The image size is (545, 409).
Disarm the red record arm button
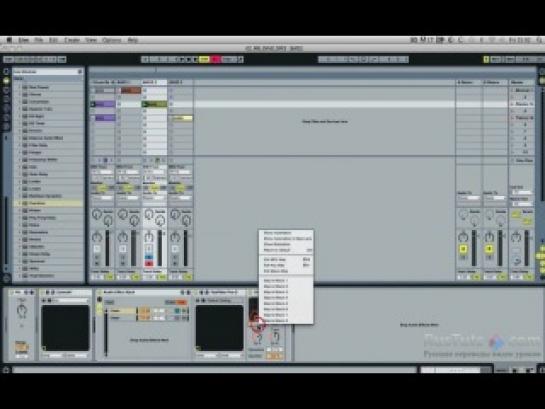click(149, 263)
